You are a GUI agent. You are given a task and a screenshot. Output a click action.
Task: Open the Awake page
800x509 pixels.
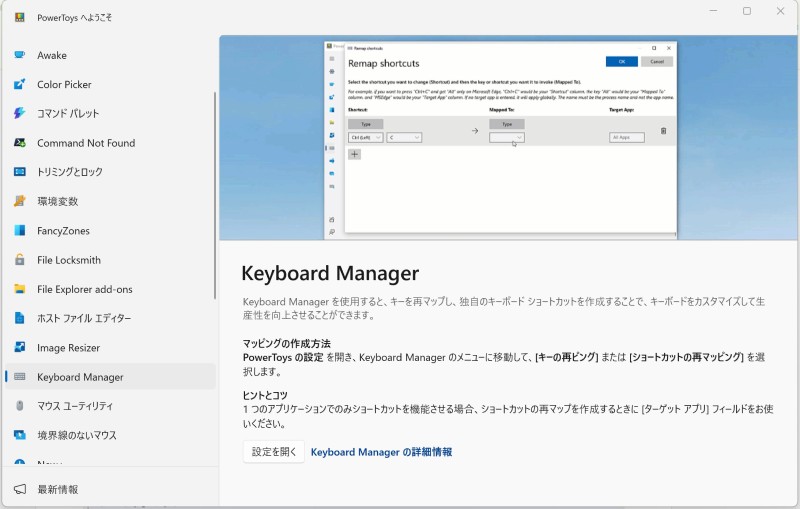(x=110, y=55)
